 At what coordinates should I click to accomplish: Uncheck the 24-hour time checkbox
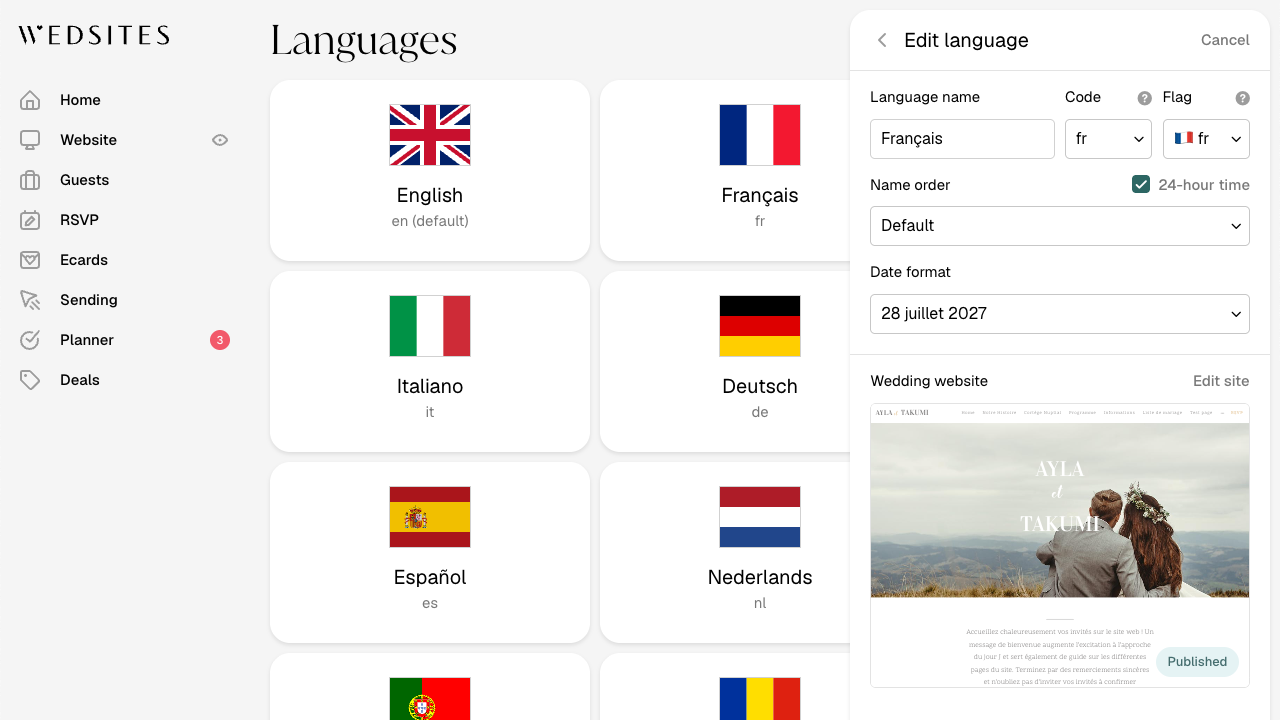[1141, 184]
